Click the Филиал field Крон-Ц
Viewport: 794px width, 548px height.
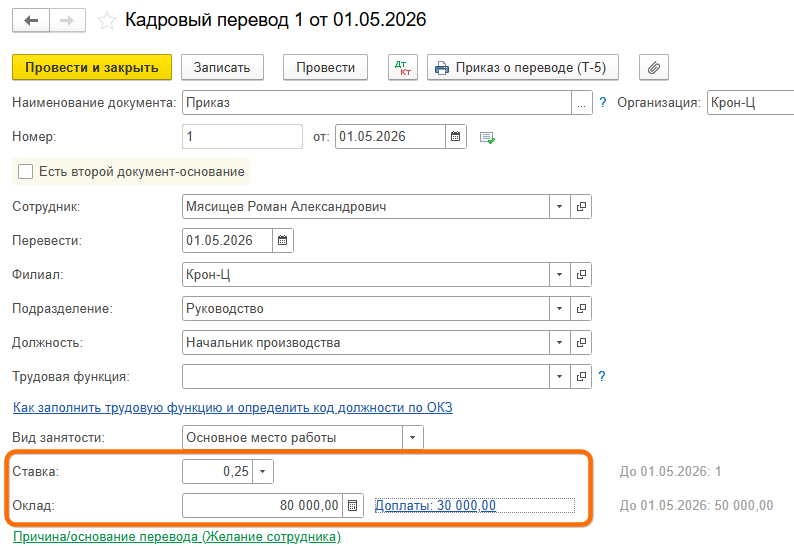366,275
